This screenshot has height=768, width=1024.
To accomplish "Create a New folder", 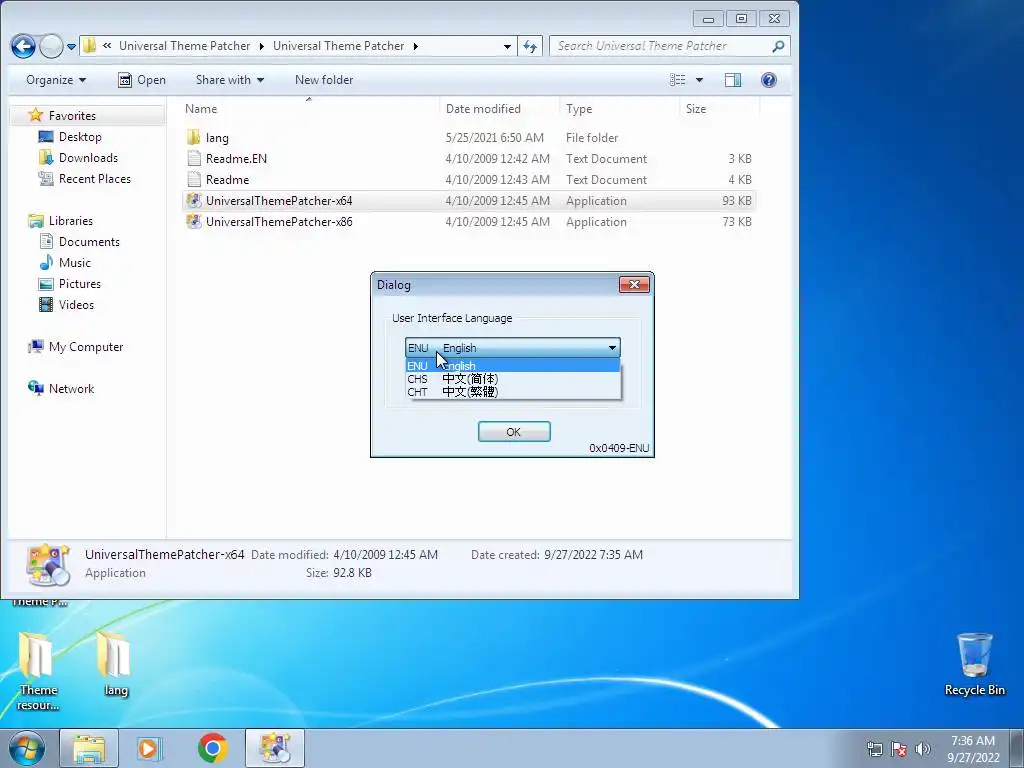I will click(324, 80).
